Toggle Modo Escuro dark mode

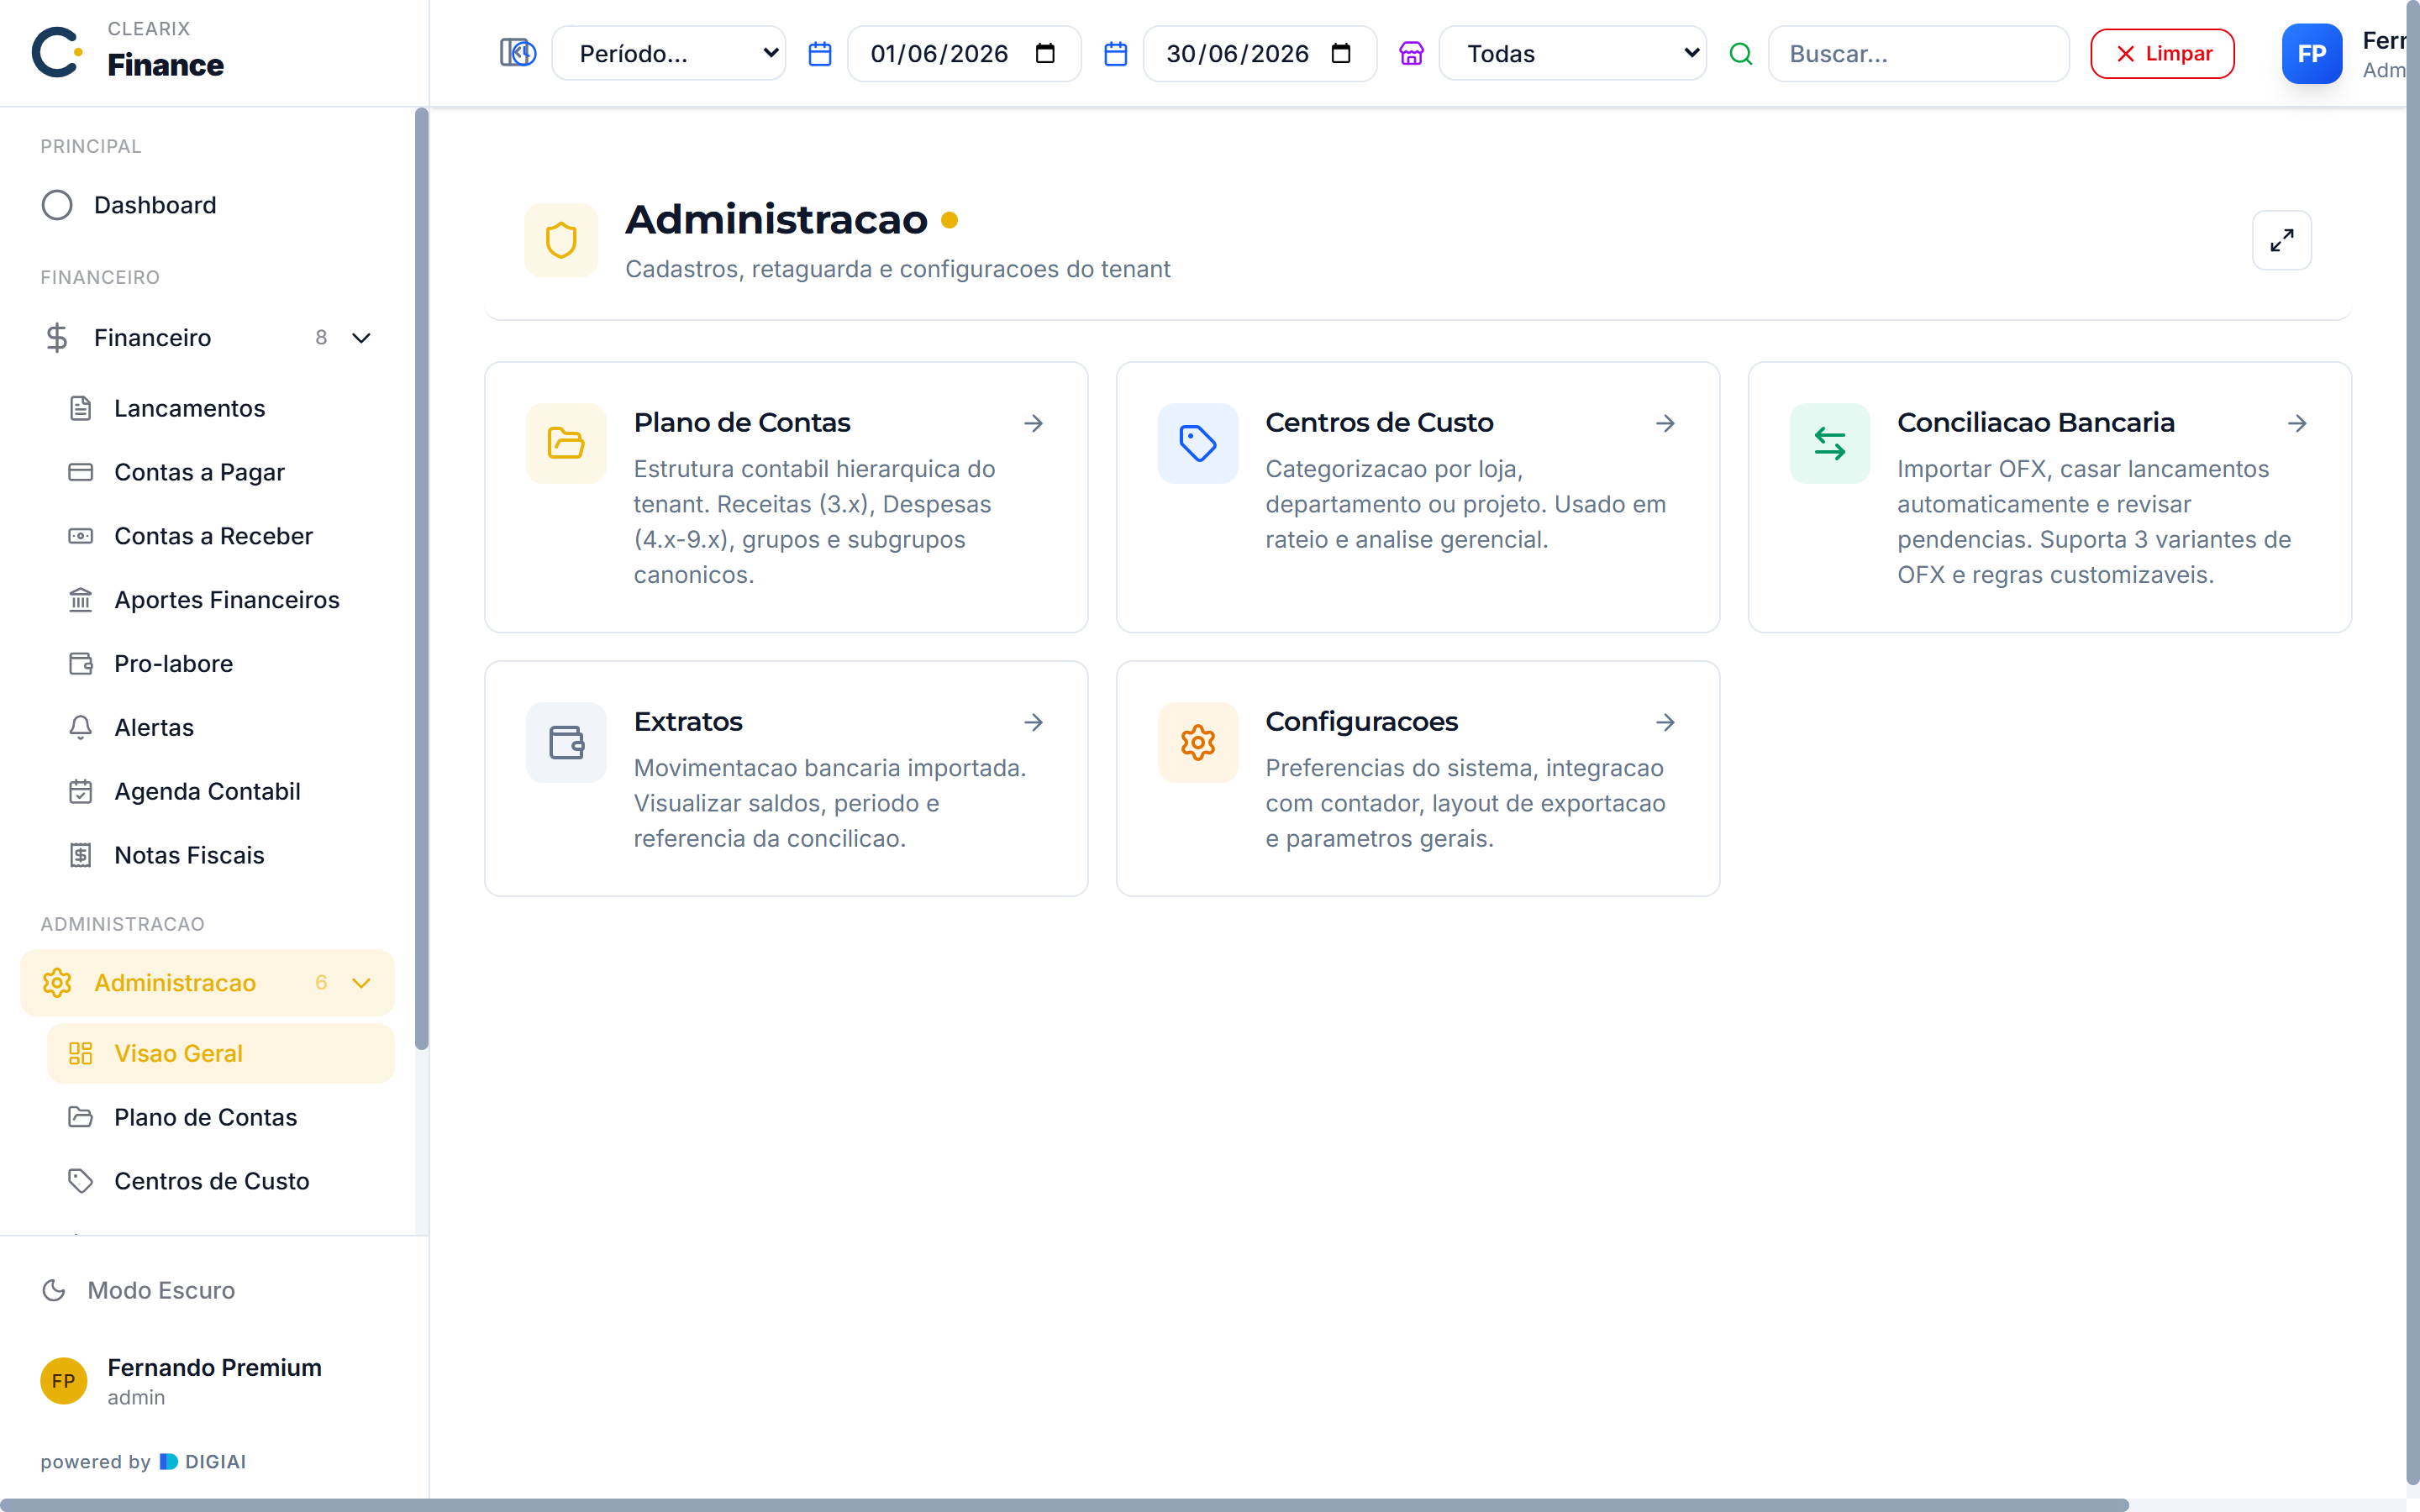pos(138,1290)
